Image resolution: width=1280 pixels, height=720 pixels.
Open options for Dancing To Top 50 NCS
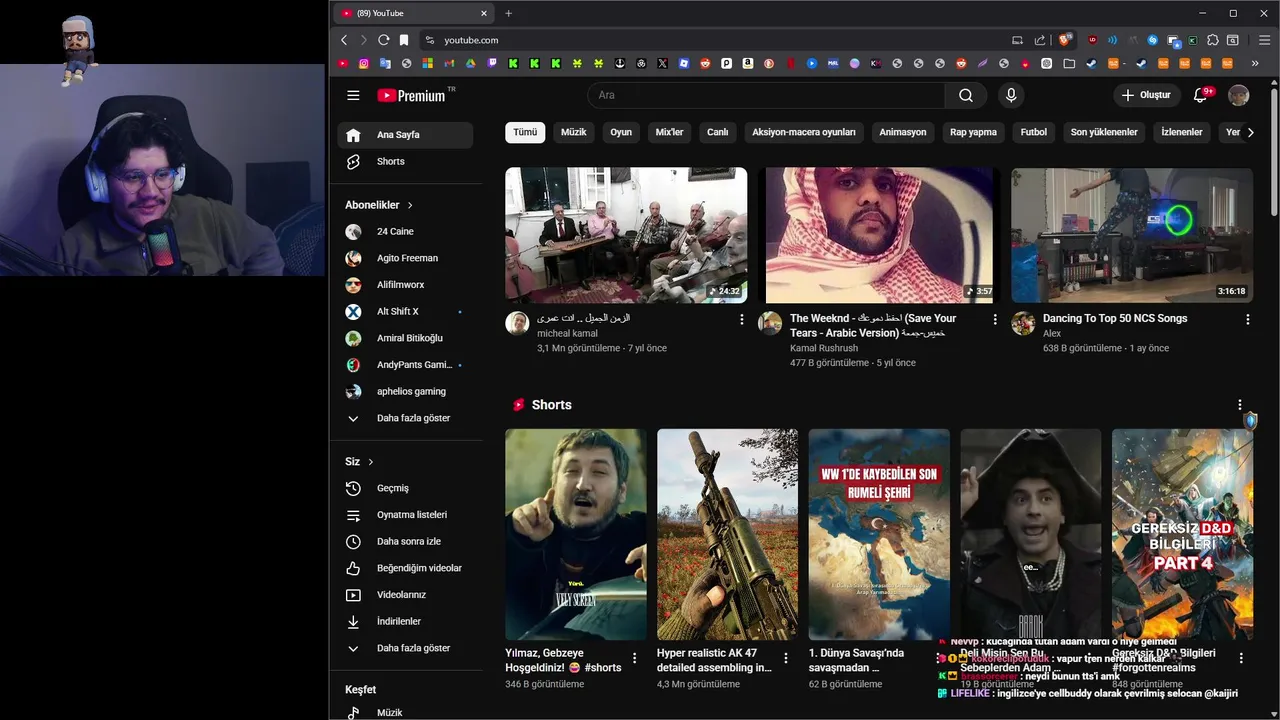(x=1248, y=319)
